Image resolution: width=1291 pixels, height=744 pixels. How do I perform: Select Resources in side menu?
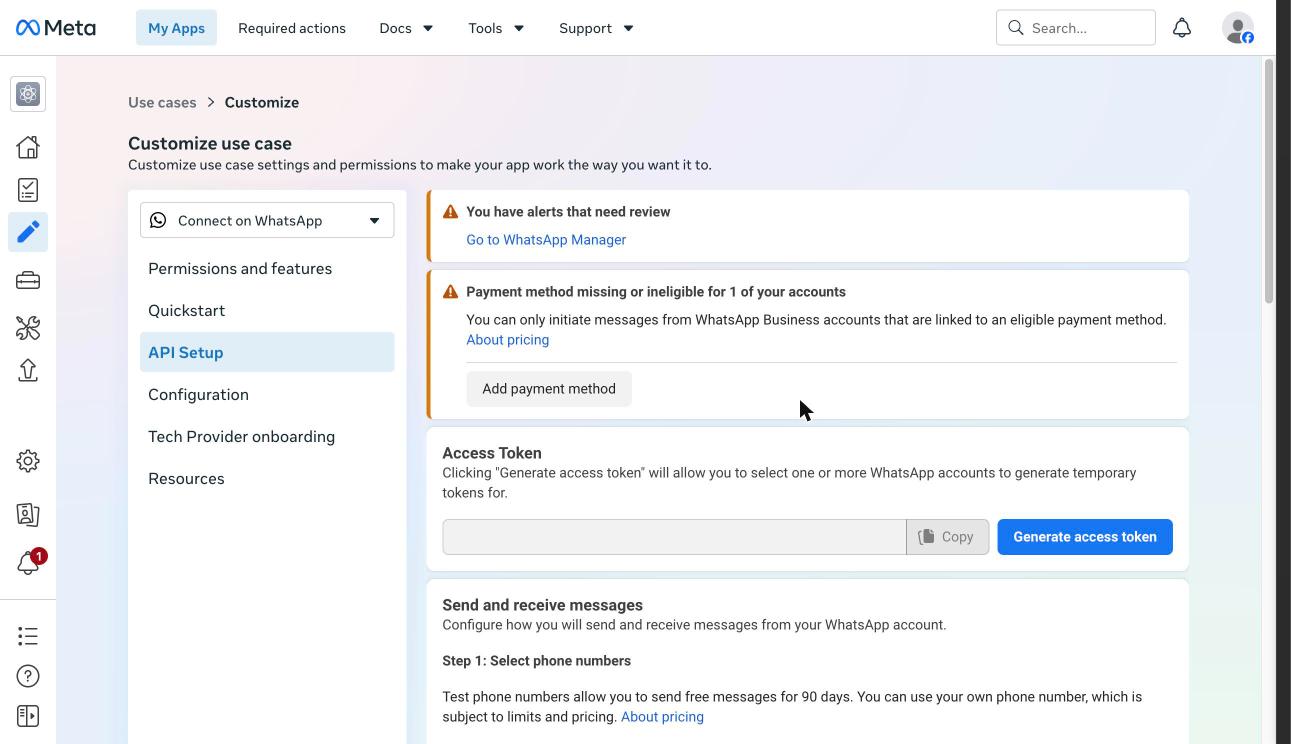267,478
